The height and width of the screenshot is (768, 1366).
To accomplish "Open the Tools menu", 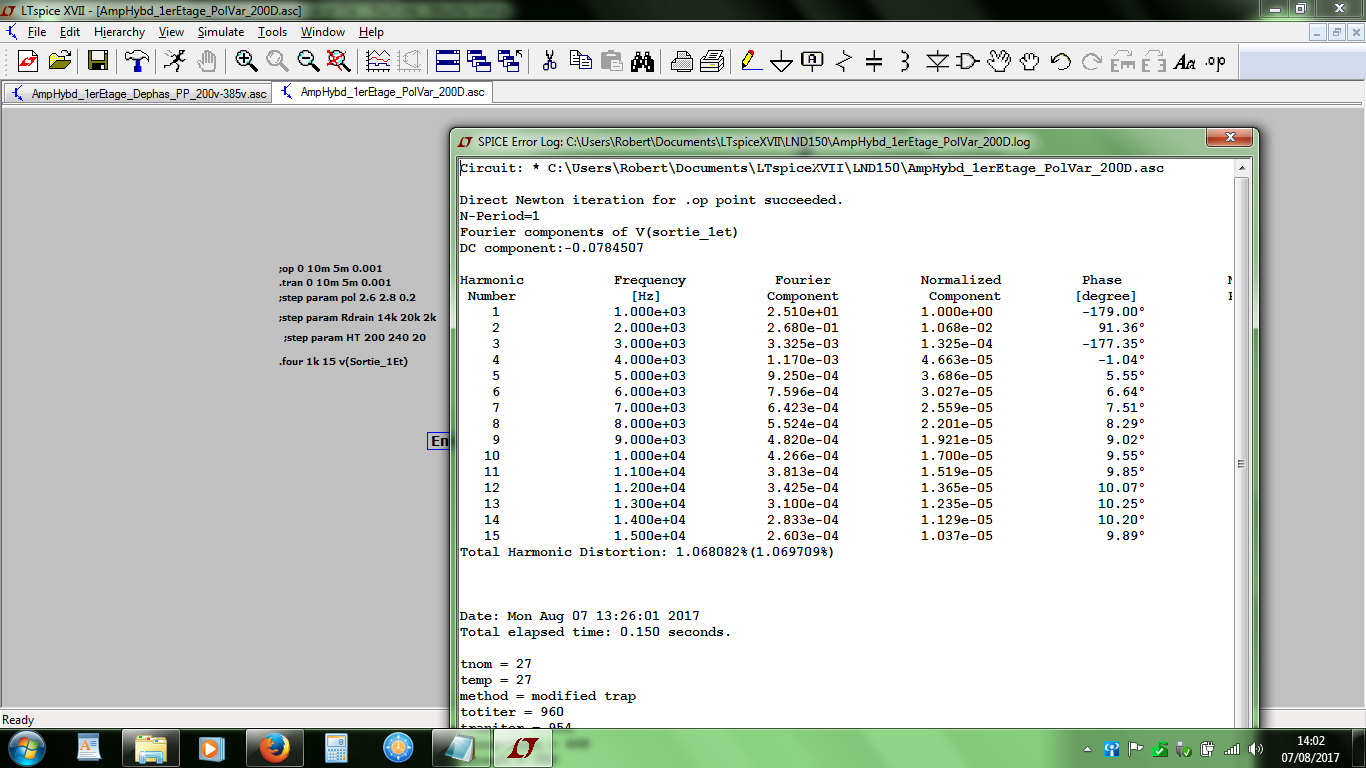I will click(x=273, y=32).
